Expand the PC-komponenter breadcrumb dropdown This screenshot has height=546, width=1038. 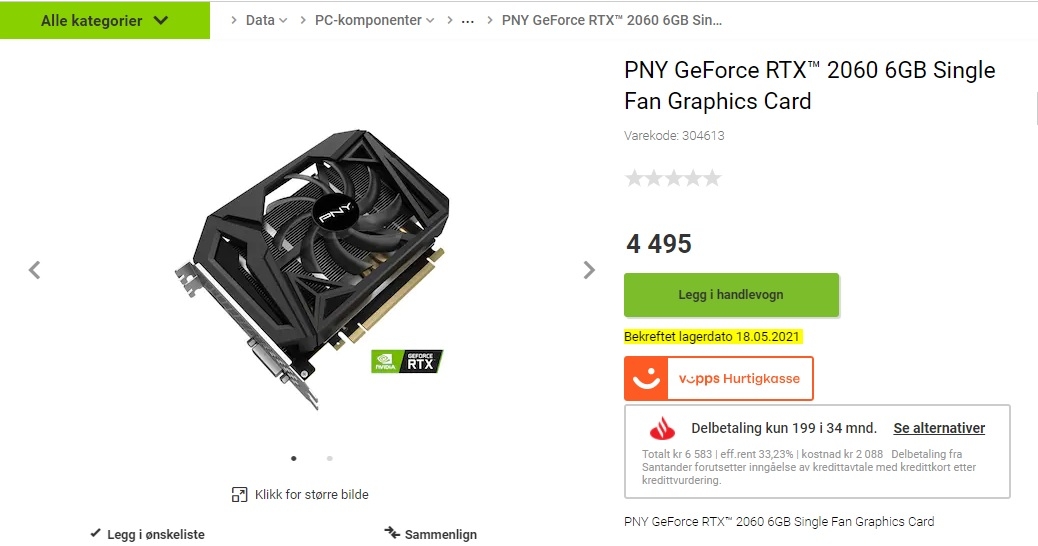[x=375, y=21]
